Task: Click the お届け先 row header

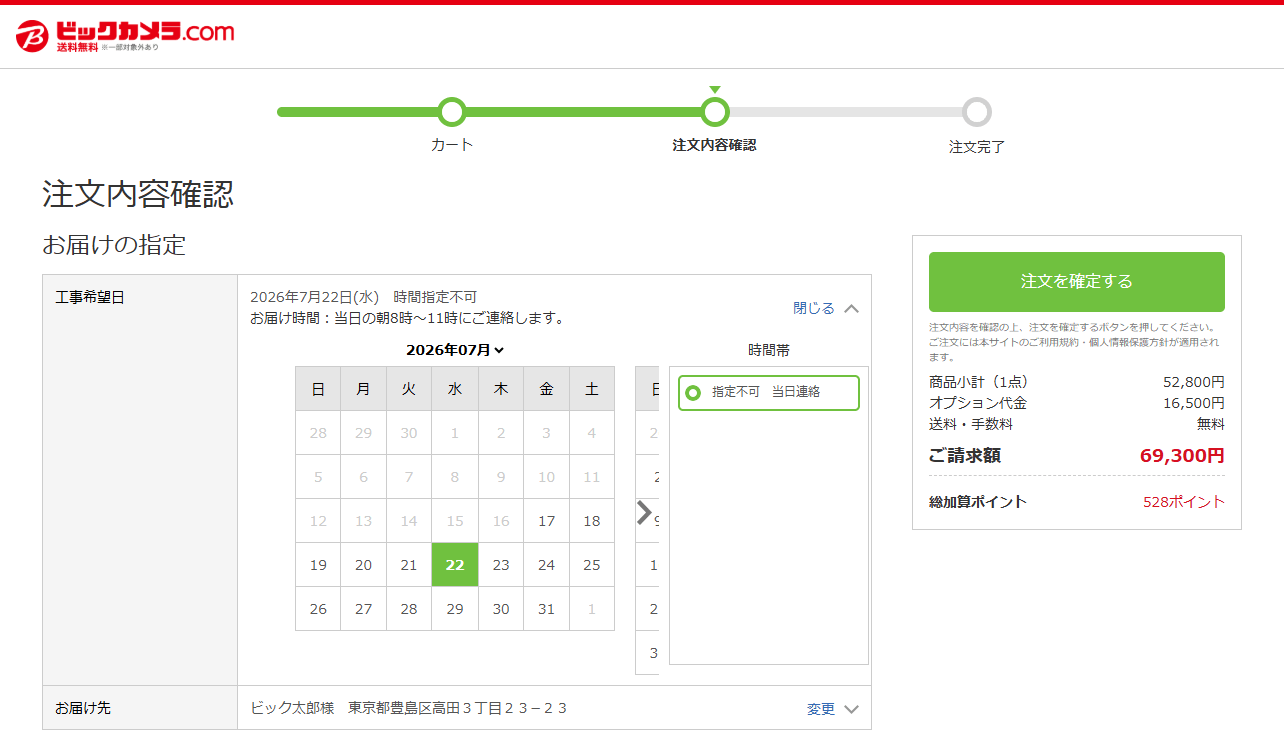Action: pyautogui.click(x=140, y=708)
